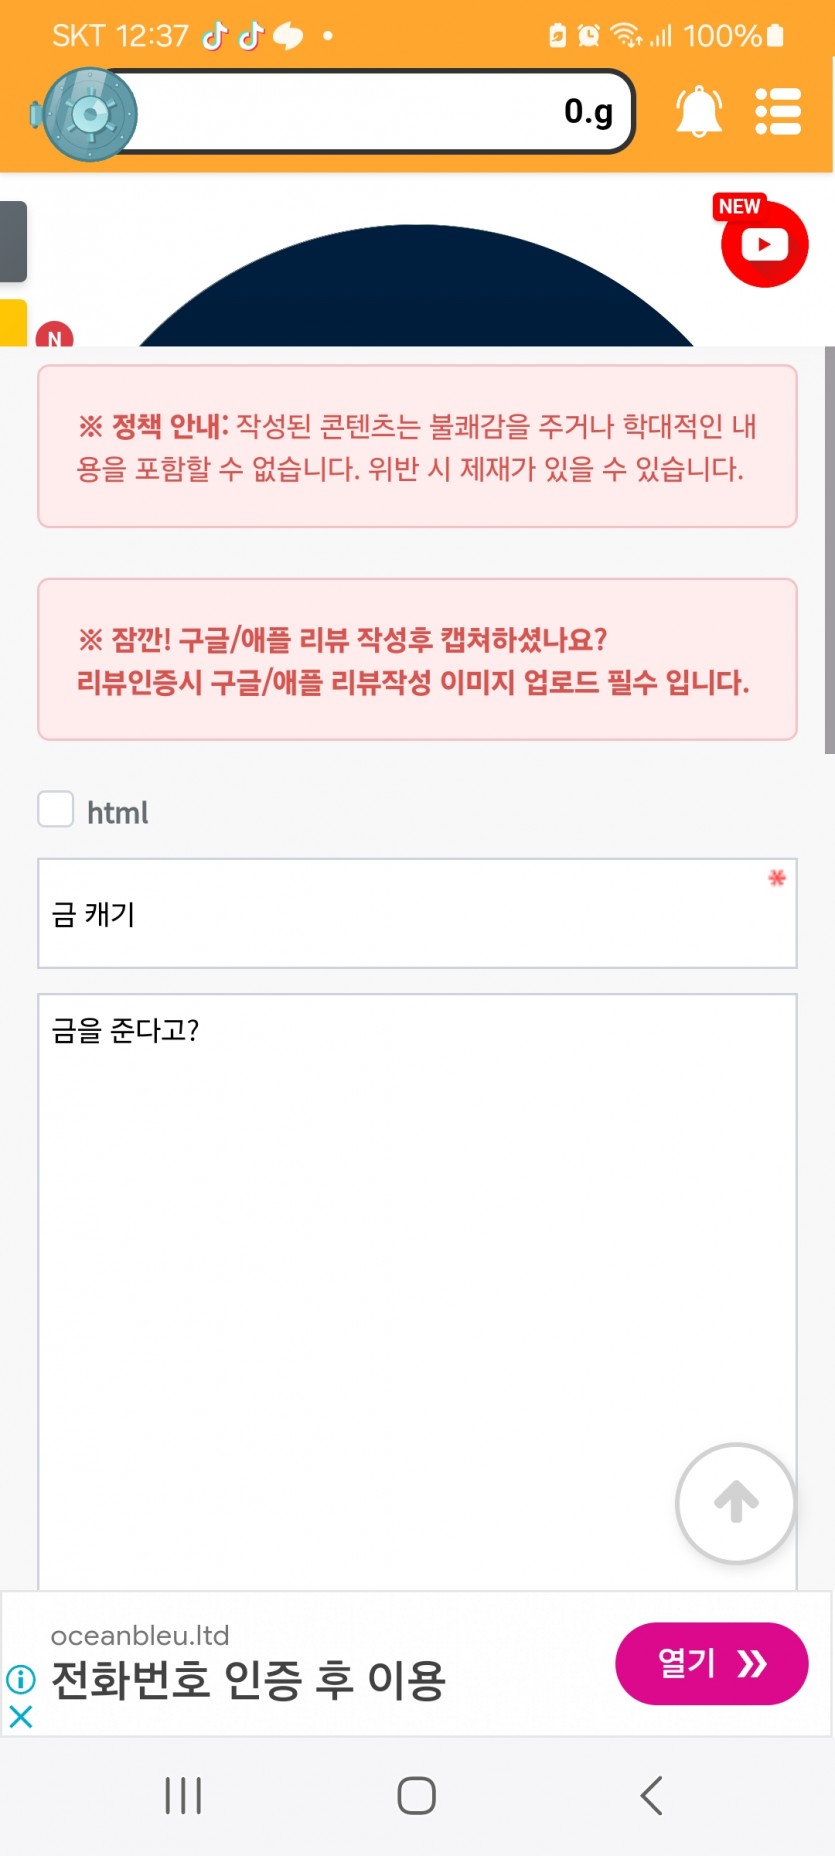The width and height of the screenshot is (835, 1856).
Task: Focus the title field containing 금 캐기
Action: (417, 913)
